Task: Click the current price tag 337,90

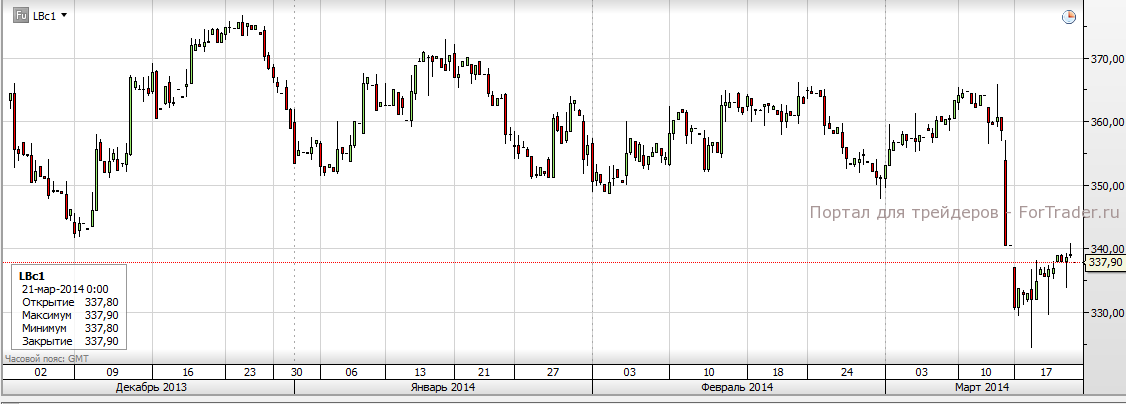Action: point(1104,263)
